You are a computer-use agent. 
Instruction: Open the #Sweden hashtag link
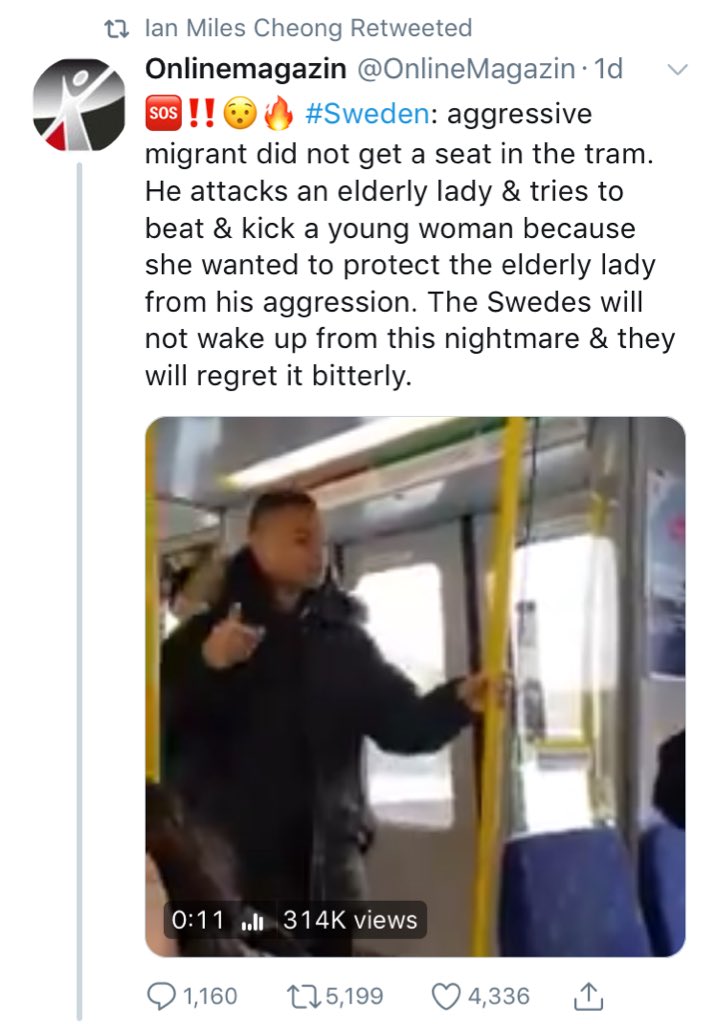[368, 114]
